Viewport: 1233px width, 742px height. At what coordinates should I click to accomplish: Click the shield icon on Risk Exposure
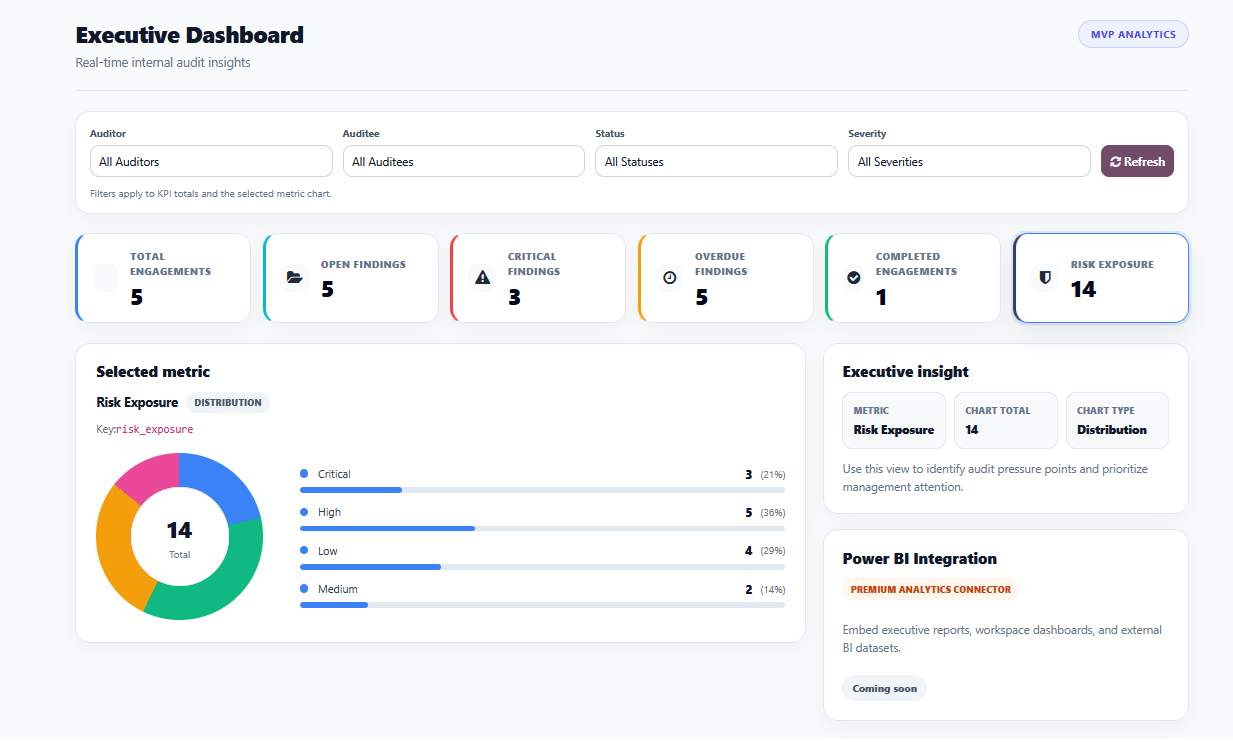point(1044,278)
